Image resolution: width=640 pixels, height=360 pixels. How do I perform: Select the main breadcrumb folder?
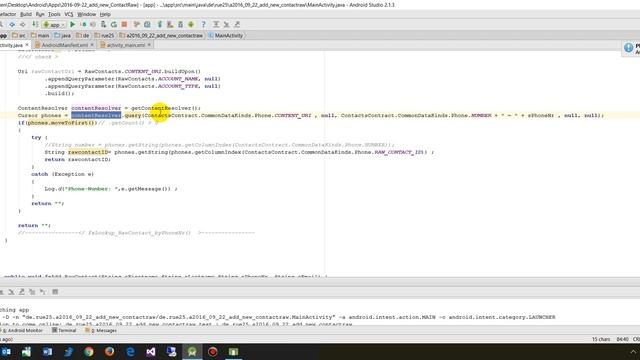click(x=40, y=36)
